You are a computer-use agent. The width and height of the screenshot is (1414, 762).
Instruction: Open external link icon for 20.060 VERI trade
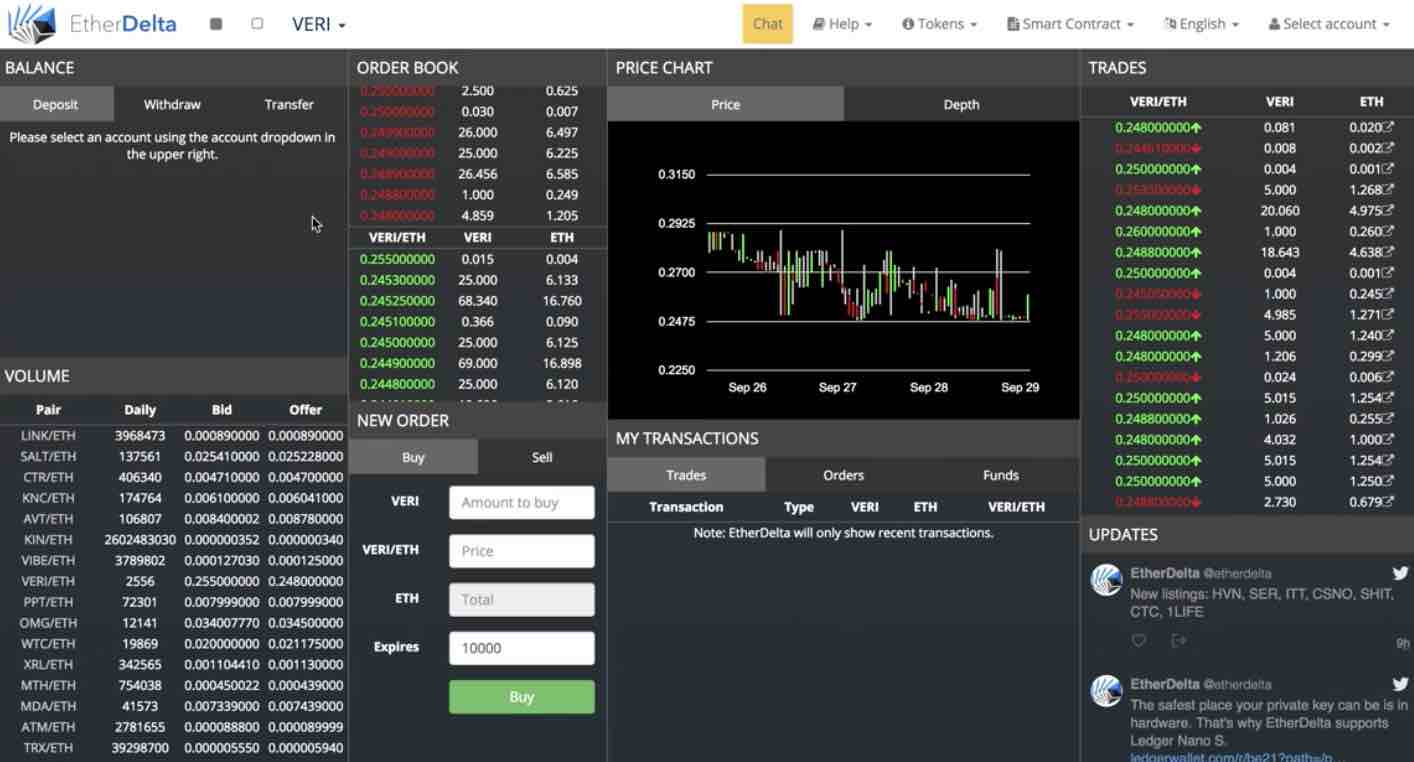[x=1387, y=211]
